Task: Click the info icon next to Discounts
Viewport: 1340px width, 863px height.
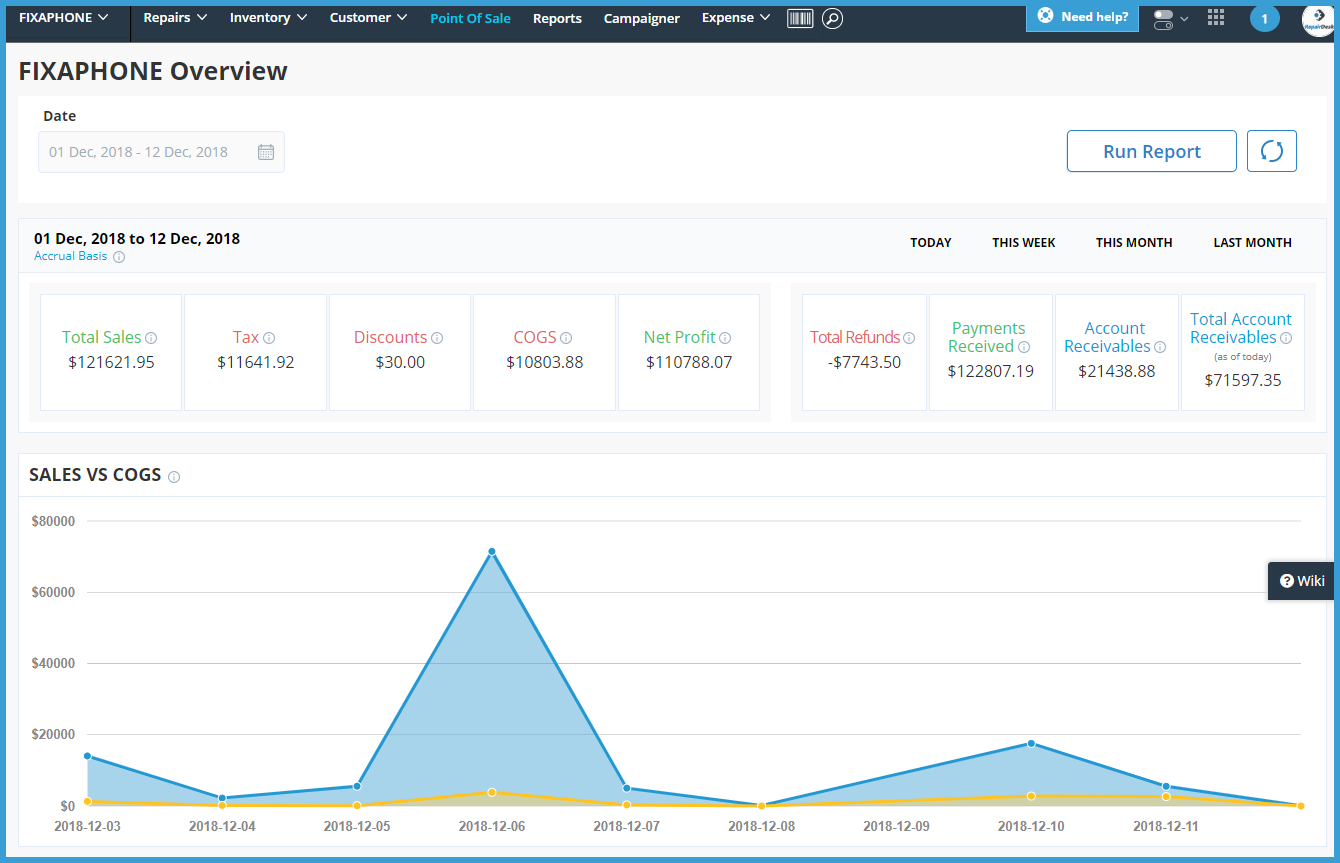Action: pyautogui.click(x=437, y=338)
